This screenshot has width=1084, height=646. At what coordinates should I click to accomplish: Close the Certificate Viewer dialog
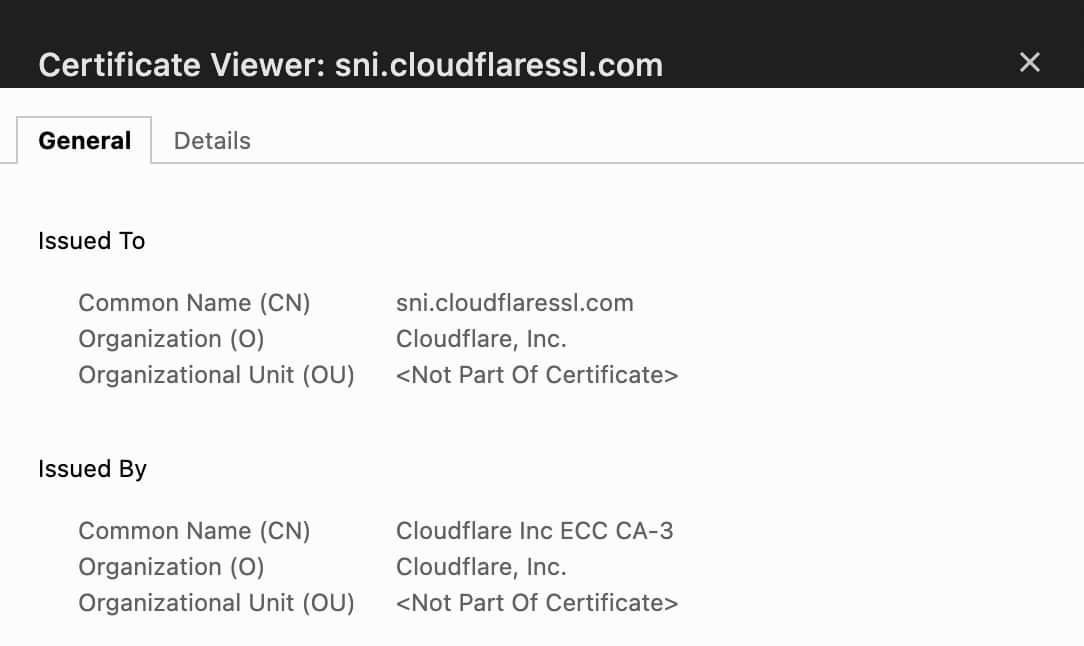1029,63
